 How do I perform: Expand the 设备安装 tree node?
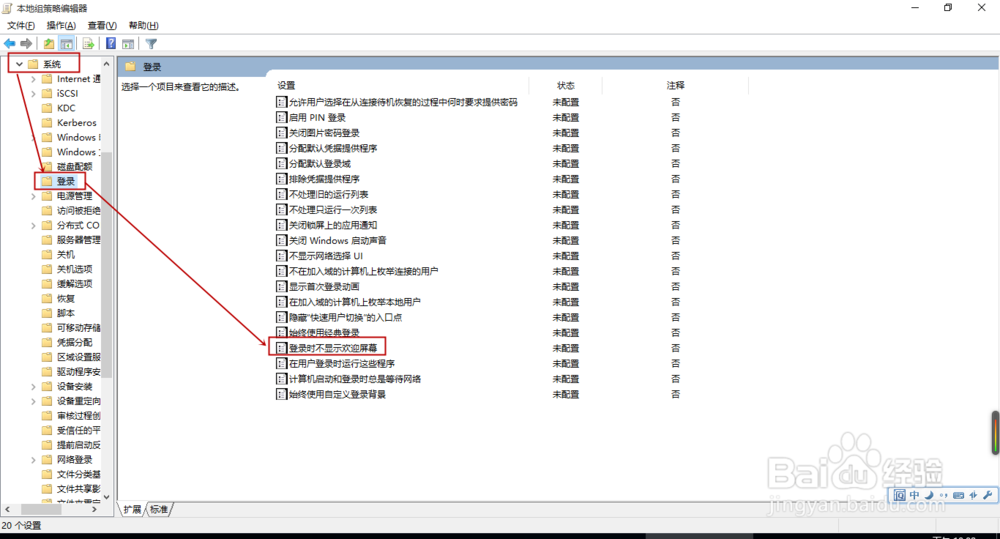33,387
